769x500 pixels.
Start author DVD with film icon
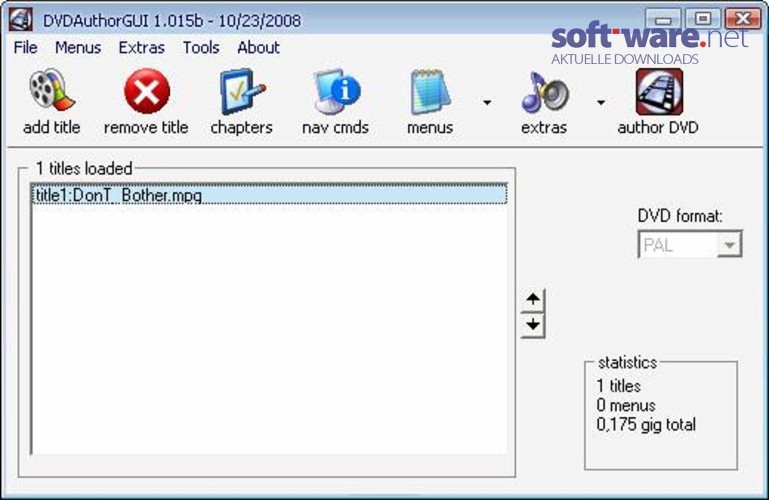pos(659,92)
